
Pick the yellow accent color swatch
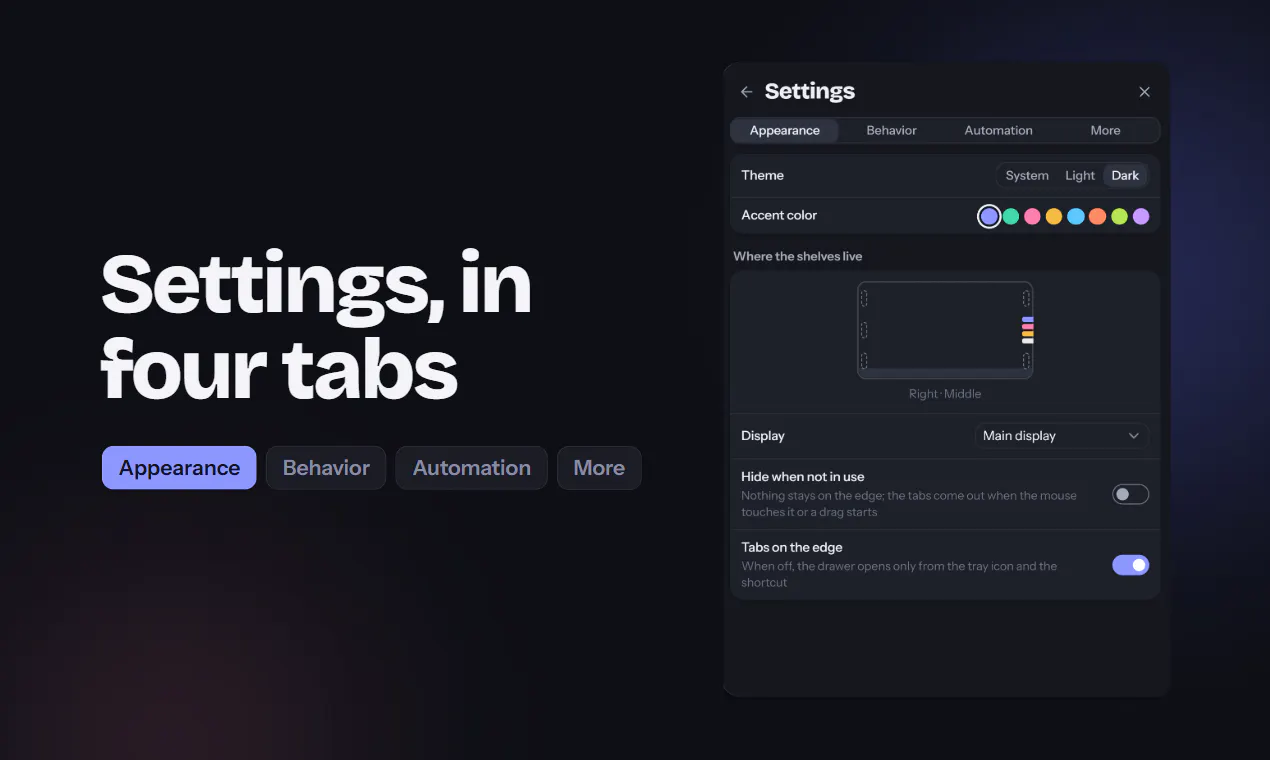pos(1054,216)
